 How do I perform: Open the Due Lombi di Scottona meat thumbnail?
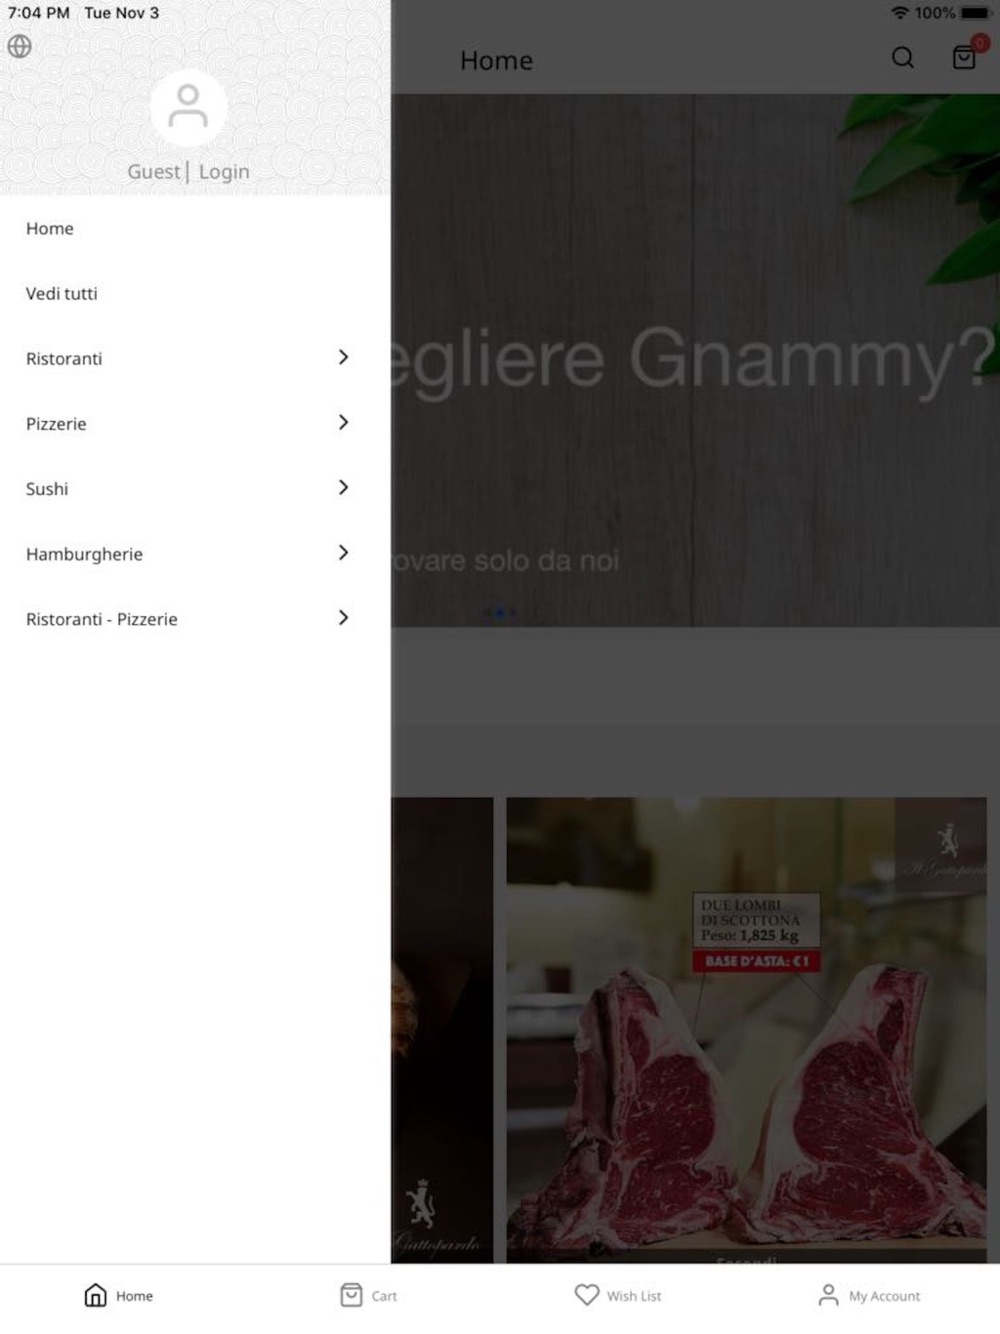point(746,1030)
